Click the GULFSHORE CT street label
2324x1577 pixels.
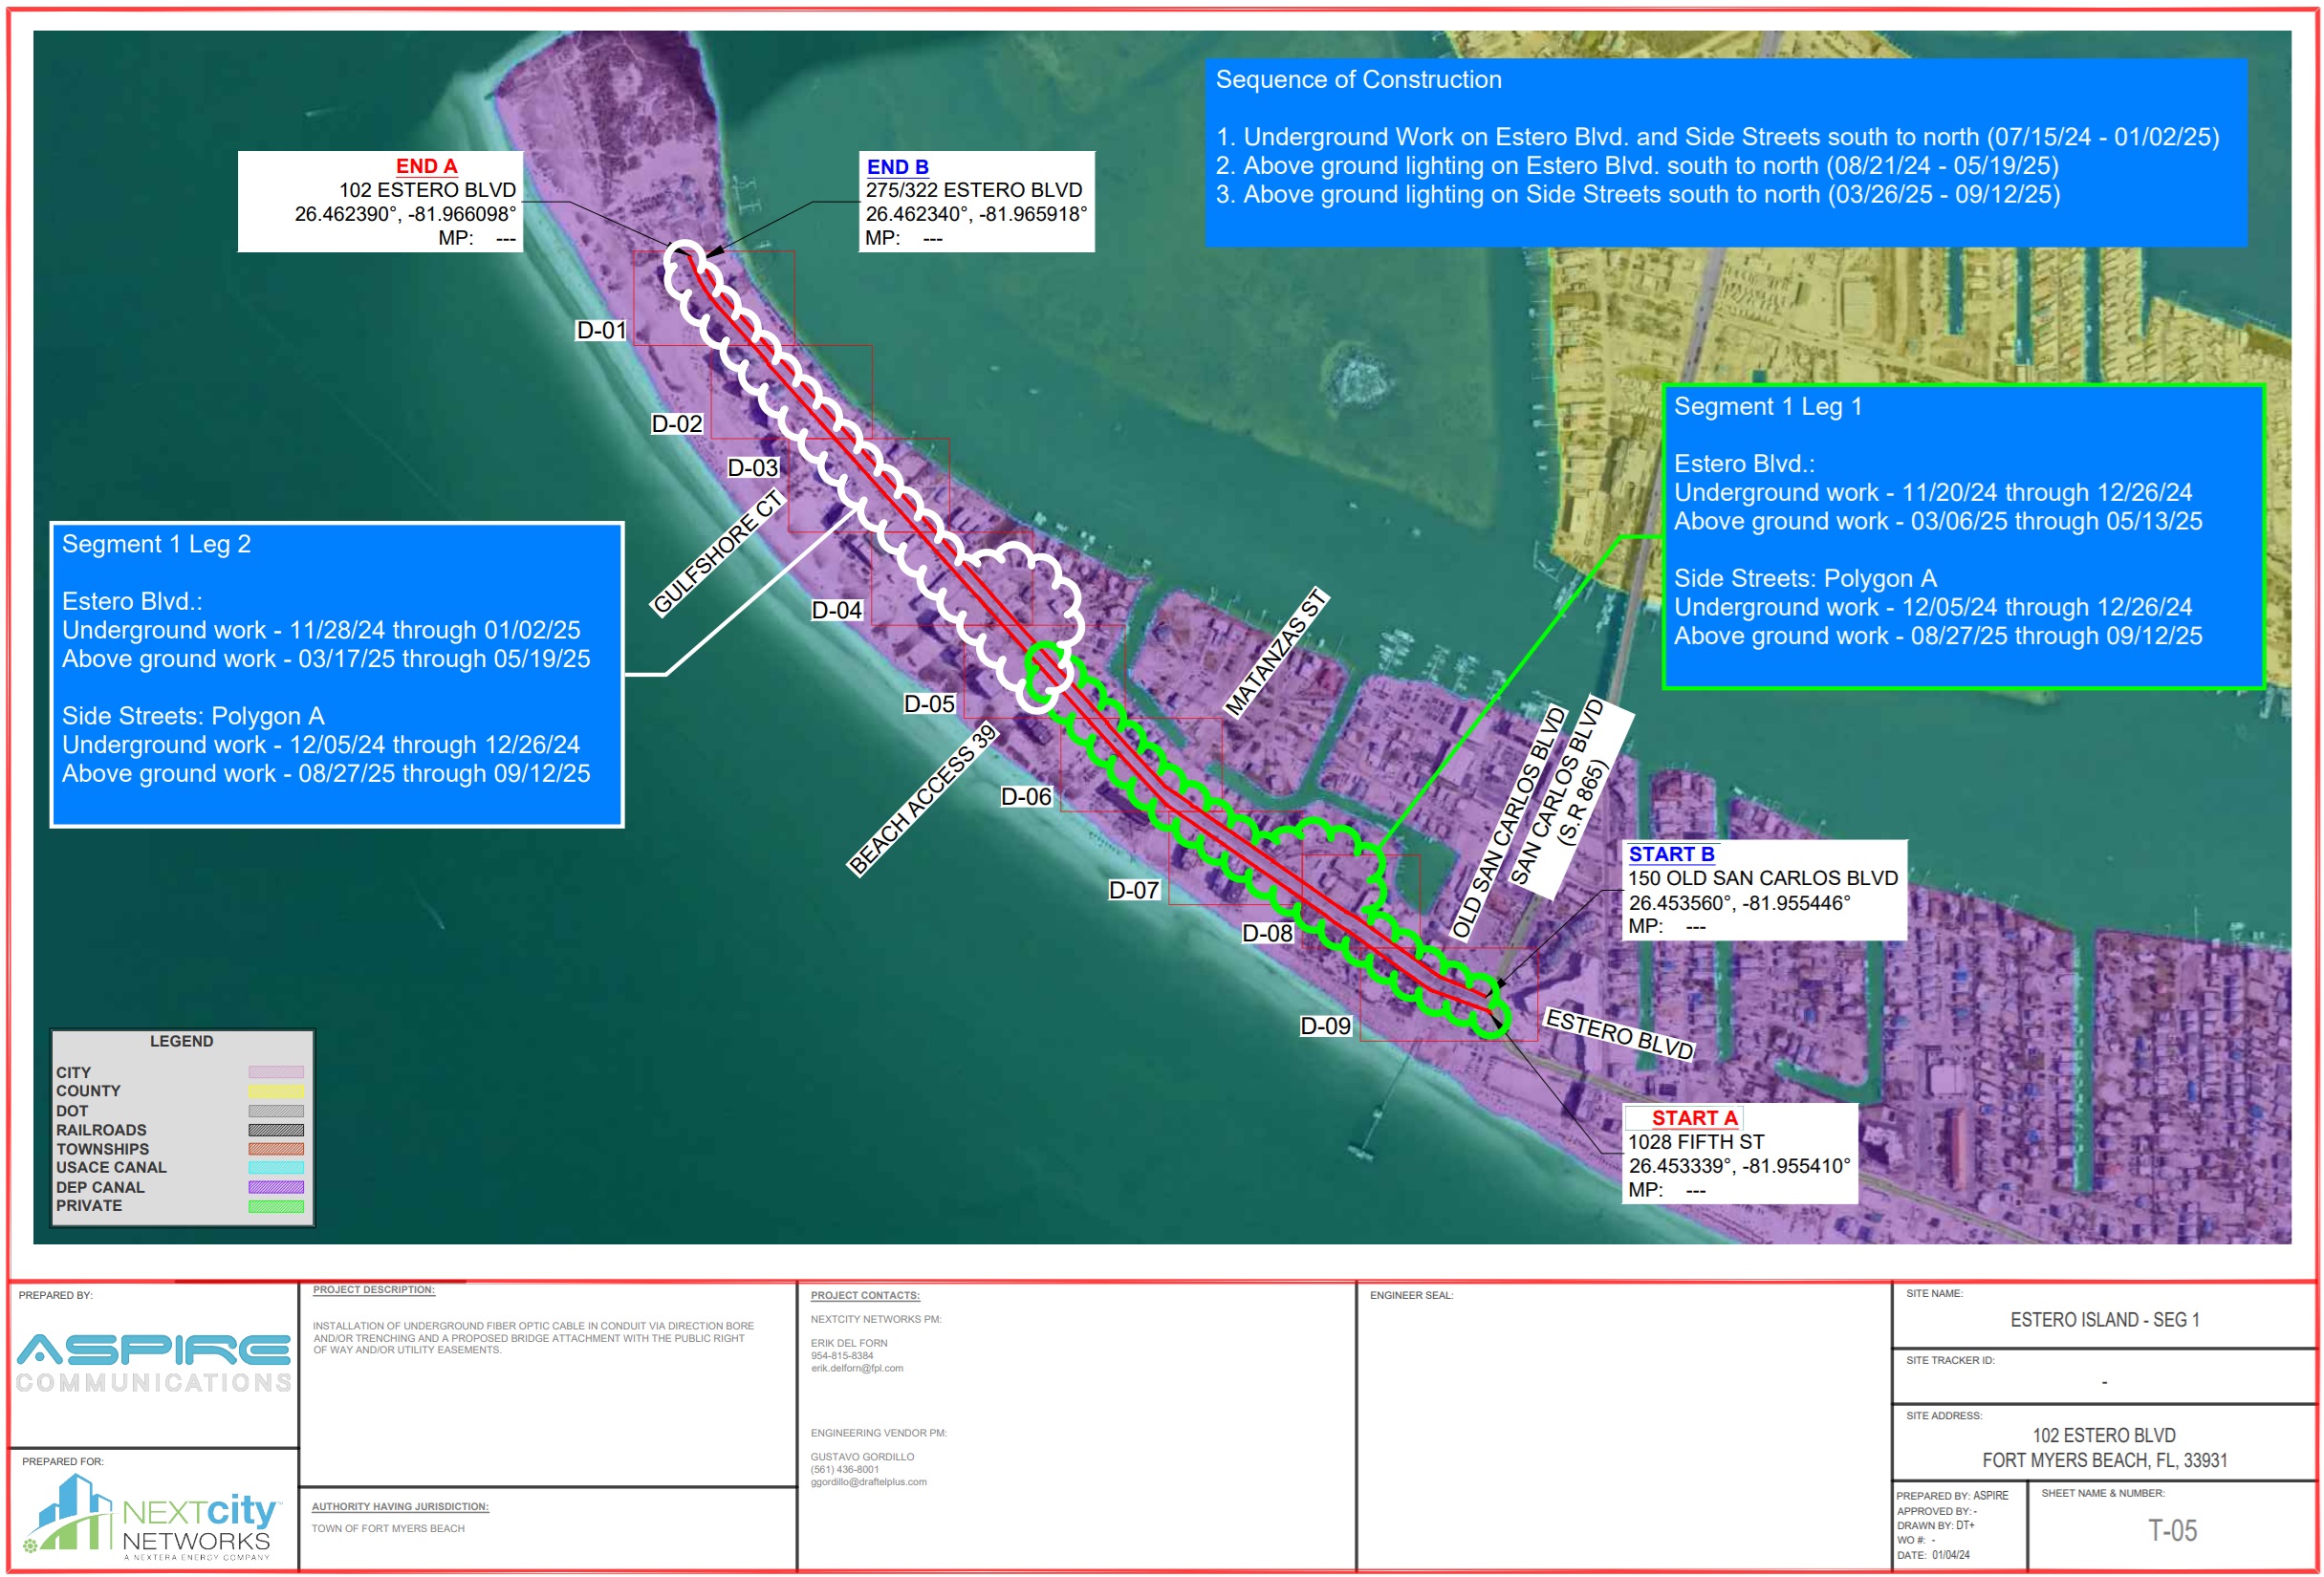click(x=717, y=553)
